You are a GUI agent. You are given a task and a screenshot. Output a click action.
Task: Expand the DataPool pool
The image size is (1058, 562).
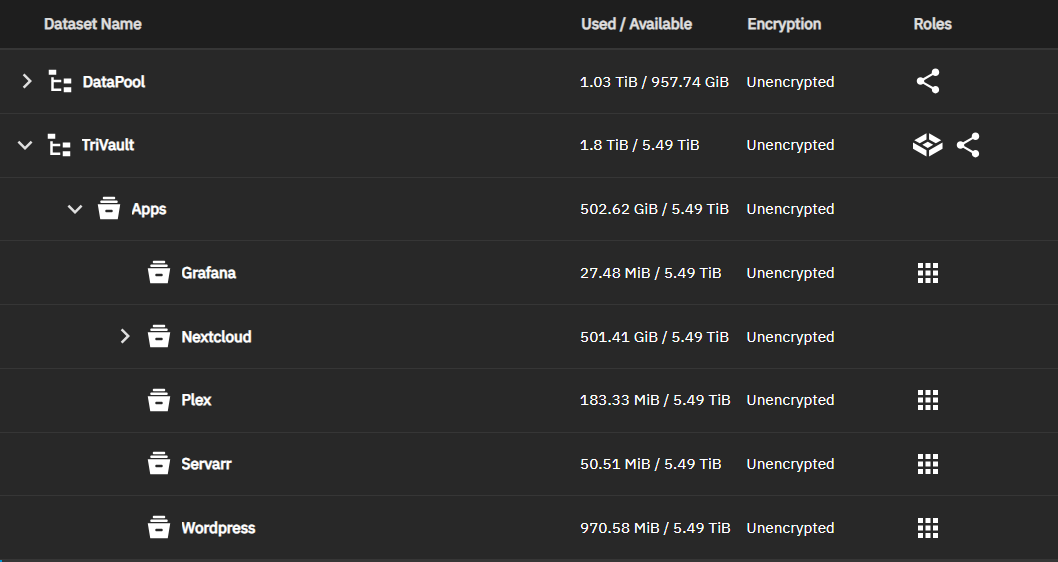tap(27, 82)
